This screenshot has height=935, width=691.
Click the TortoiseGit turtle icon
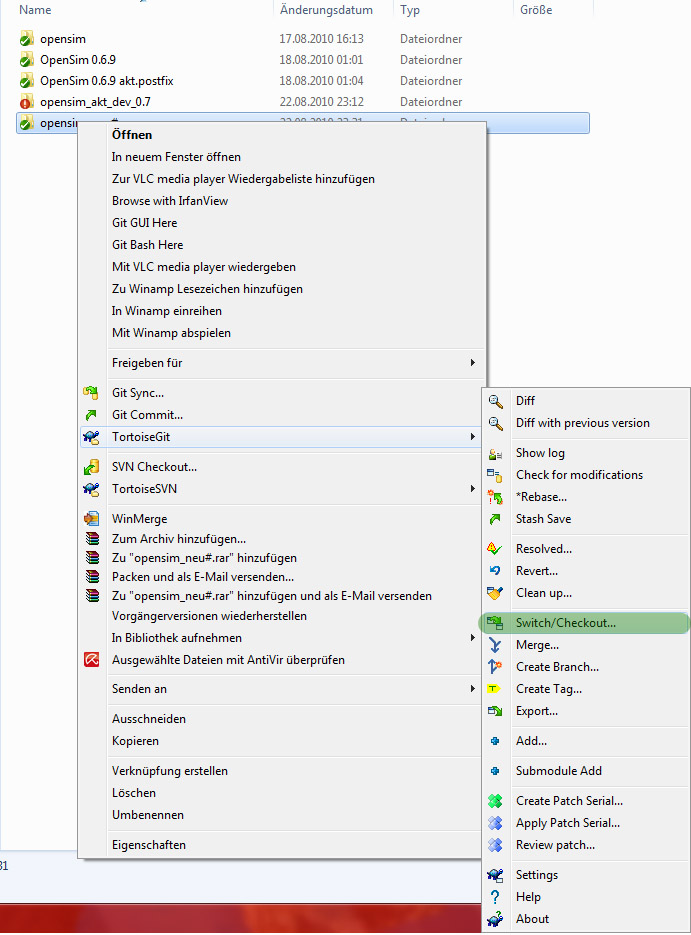click(x=91, y=437)
